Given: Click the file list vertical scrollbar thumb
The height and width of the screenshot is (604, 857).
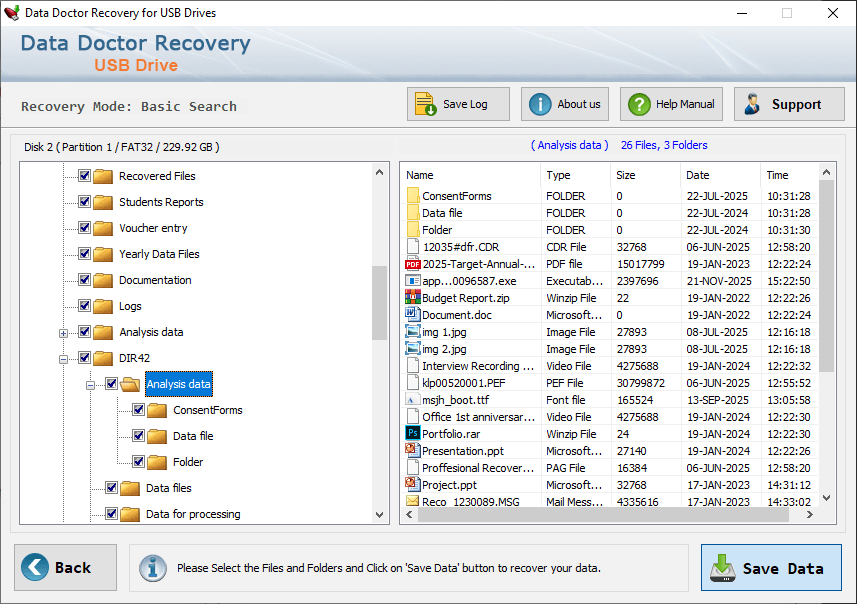Looking at the screenshot, I should 826,276.
